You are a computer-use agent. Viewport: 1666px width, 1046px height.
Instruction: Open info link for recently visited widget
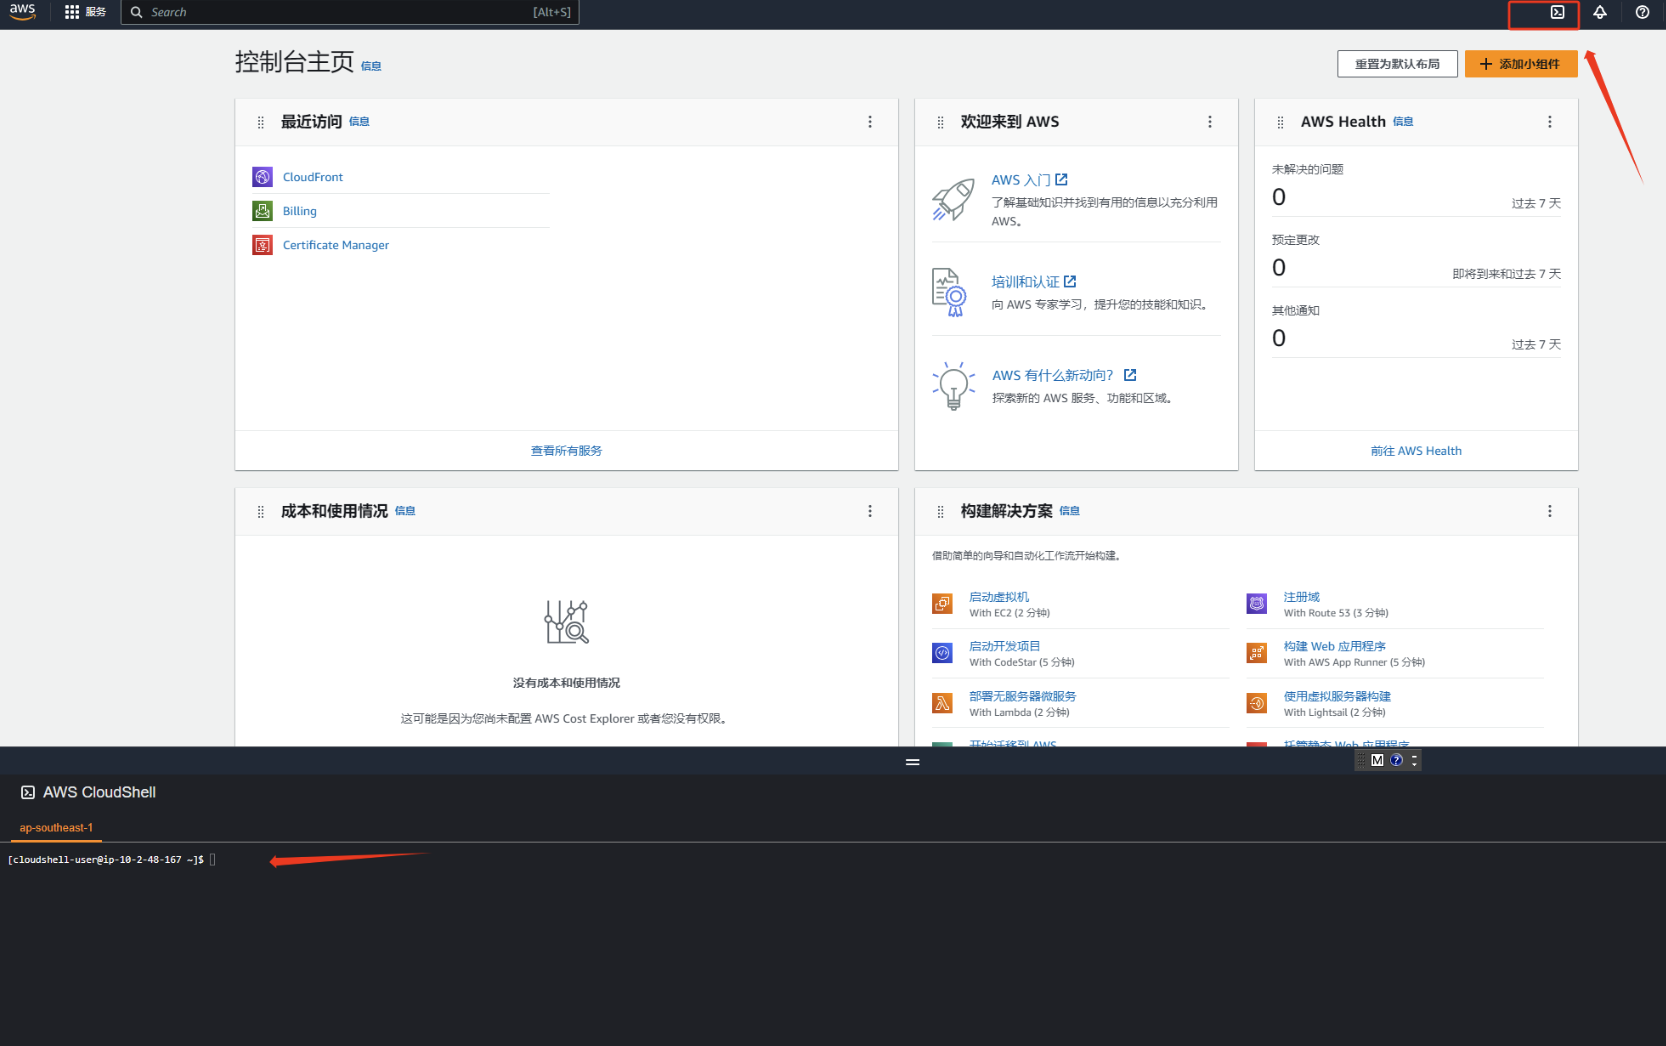click(x=359, y=122)
